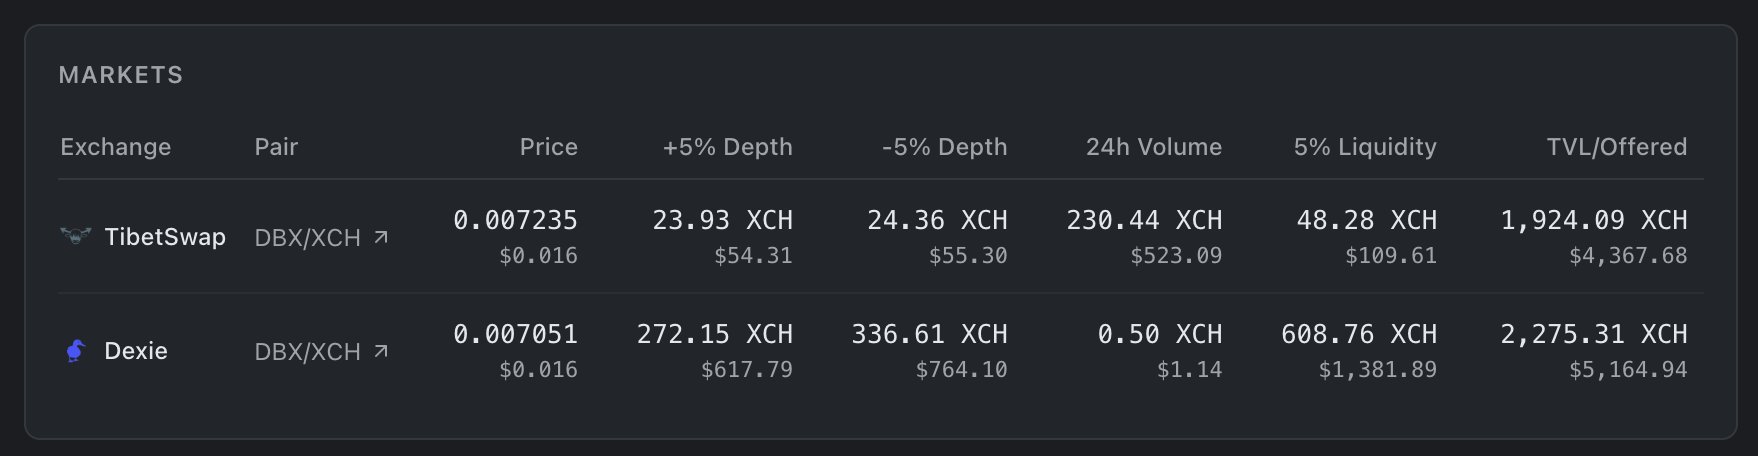Click the +5% Depth column header

(x=727, y=147)
